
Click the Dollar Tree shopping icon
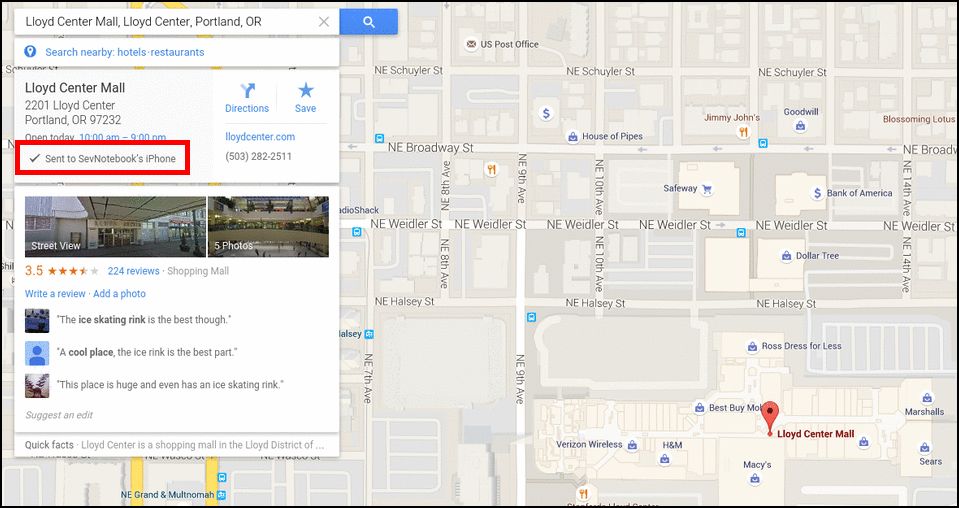(x=787, y=256)
